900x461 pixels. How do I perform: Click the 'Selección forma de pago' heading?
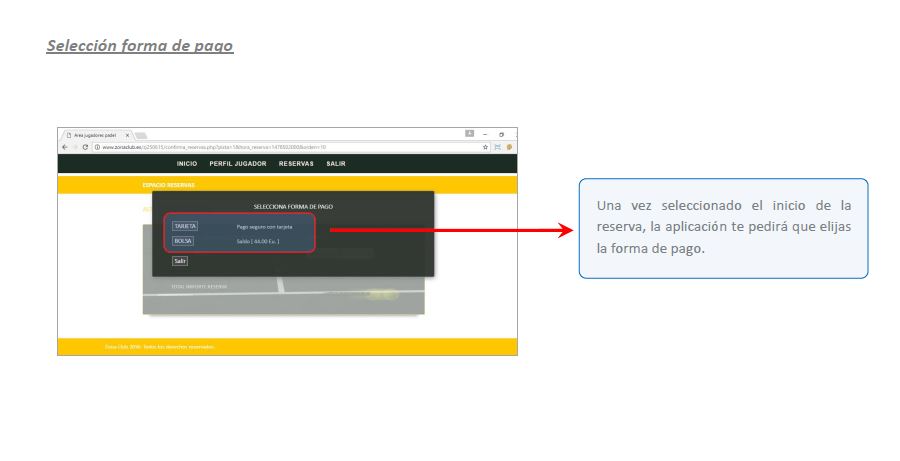click(x=140, y=46)
